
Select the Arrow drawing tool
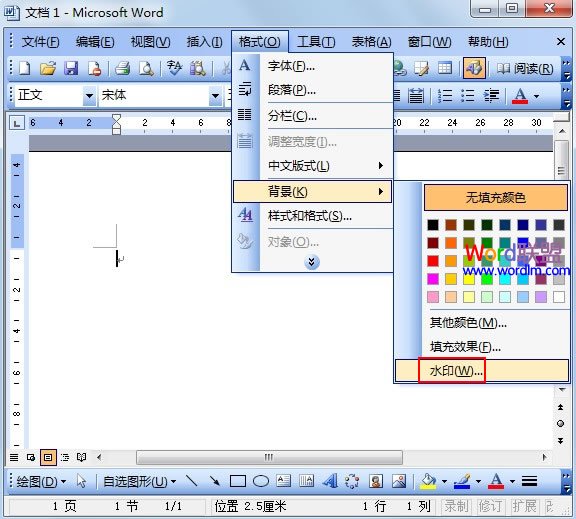215,481
